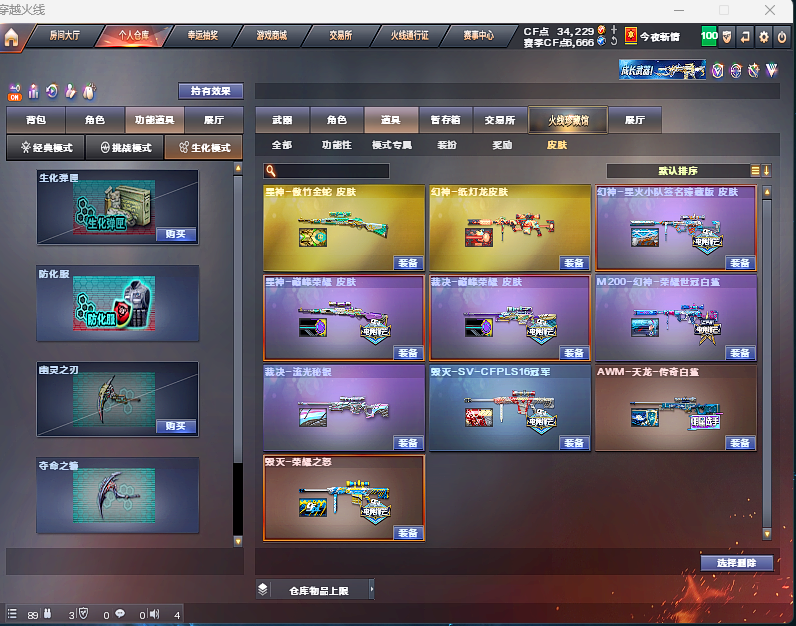Click the shield badge icon beside green 100
The image size is (796, 626).
[727, 37]
